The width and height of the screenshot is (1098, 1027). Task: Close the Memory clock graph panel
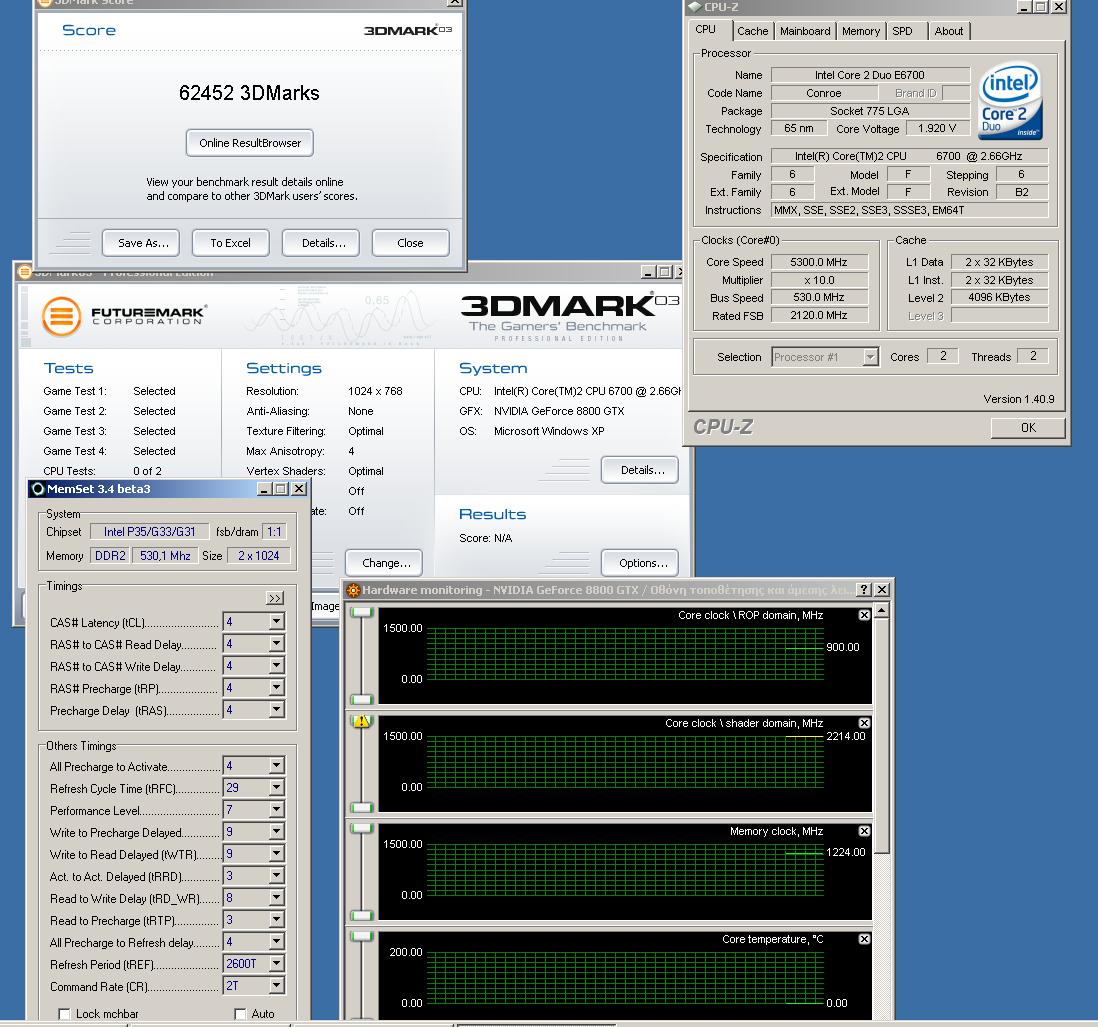click(x=864, y=831)
